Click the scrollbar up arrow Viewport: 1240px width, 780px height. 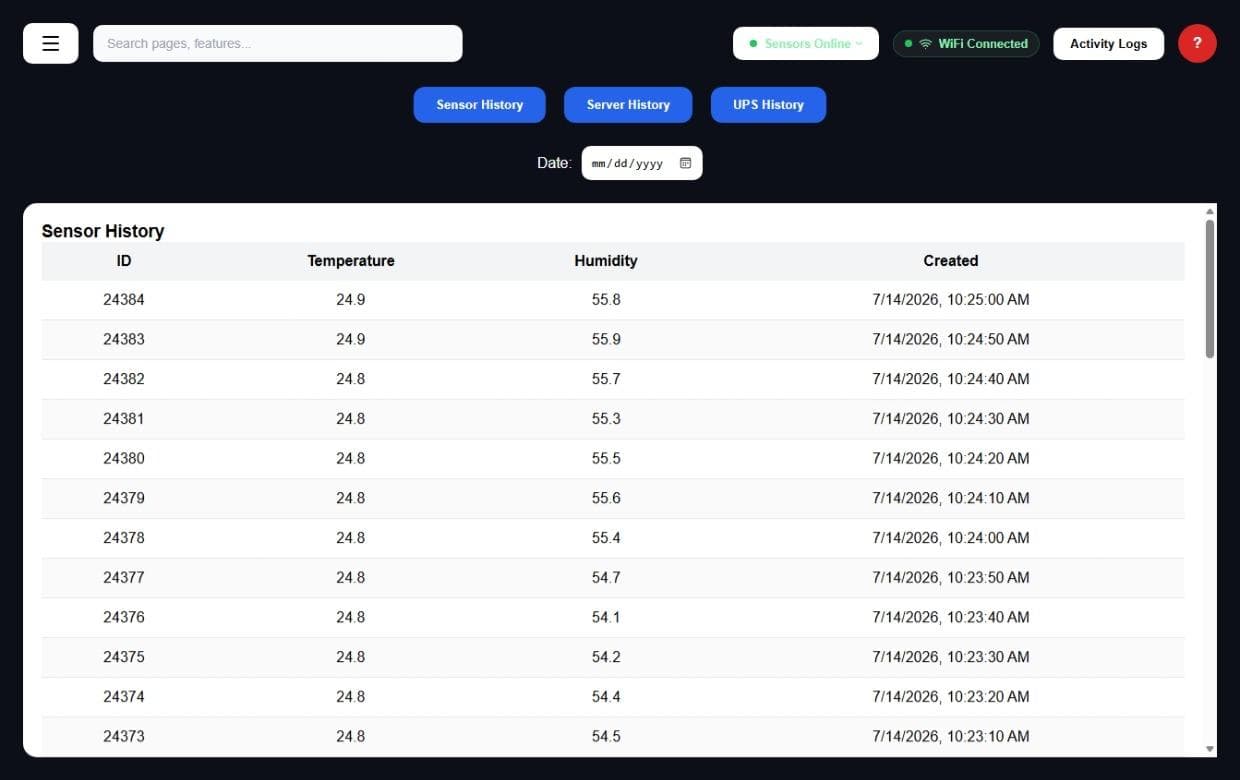(x=1210, y=211)
